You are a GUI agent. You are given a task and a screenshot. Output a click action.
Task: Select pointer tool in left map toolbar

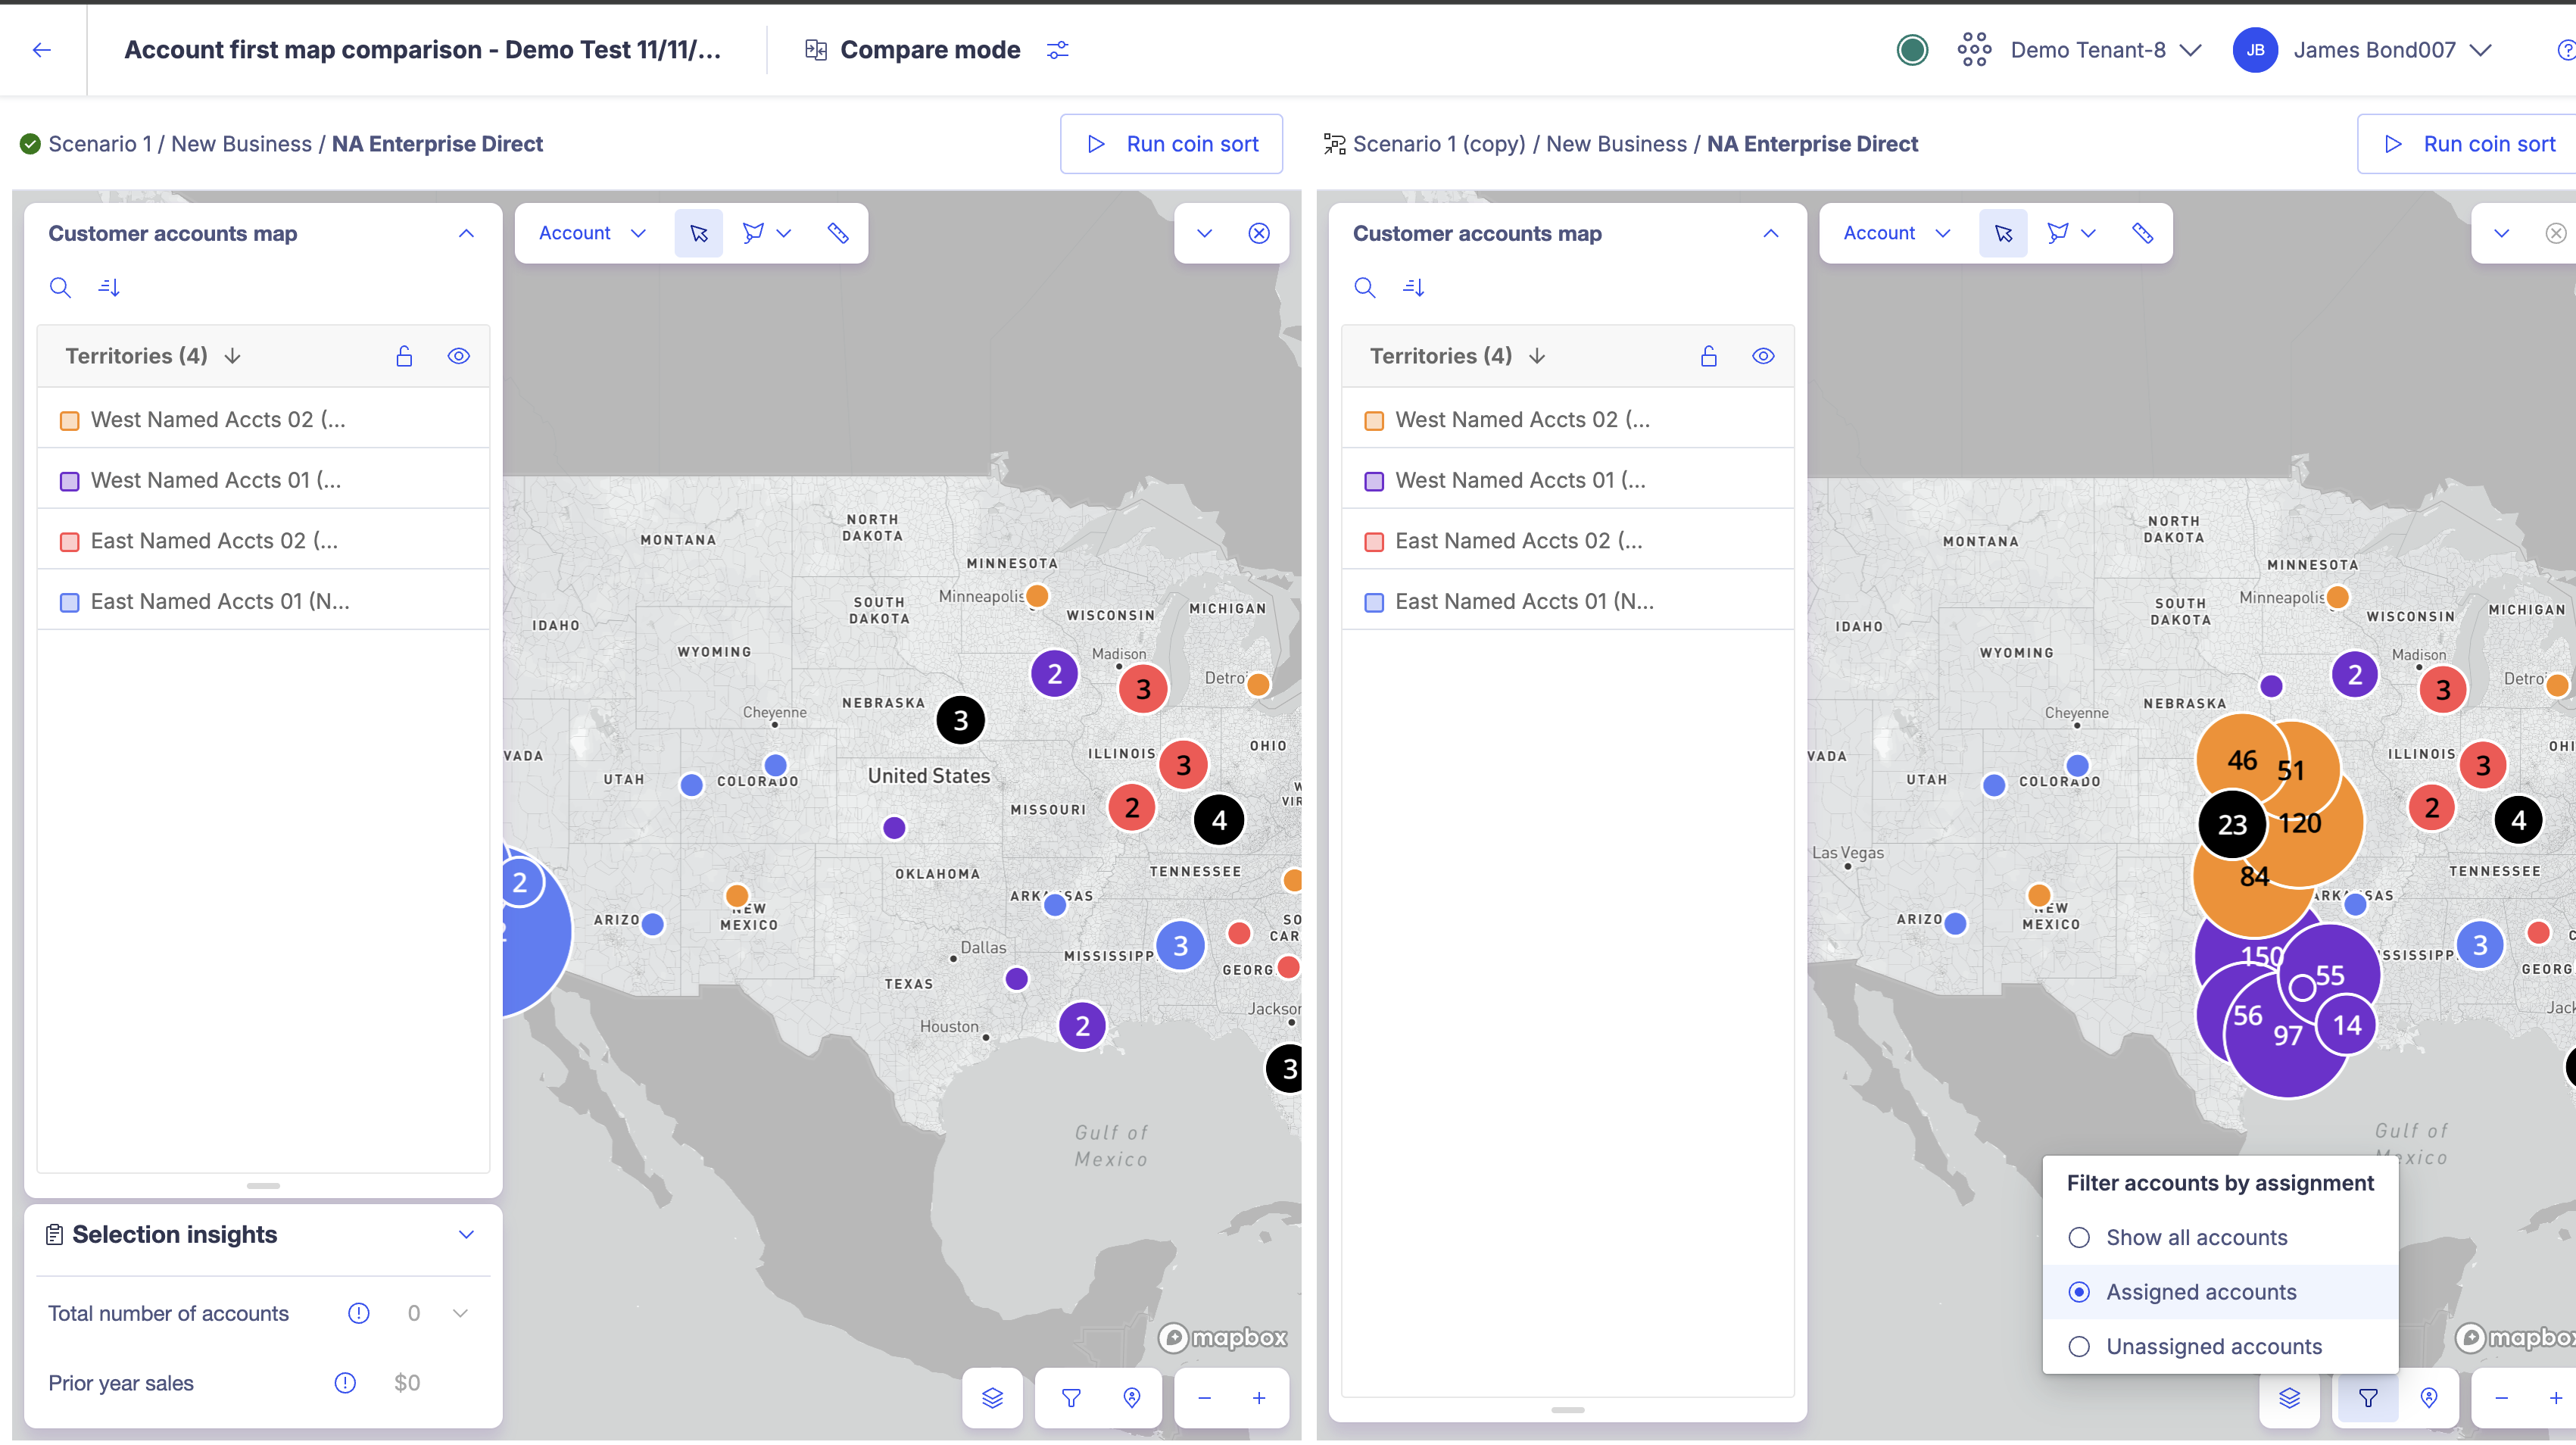pos(698,233)
